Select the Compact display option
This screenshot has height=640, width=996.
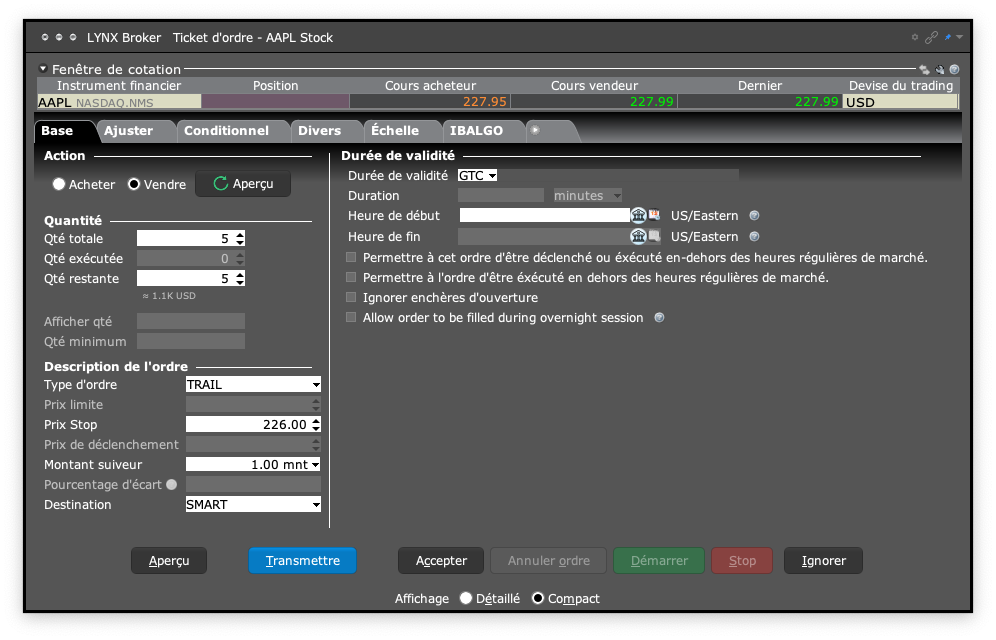(x=537, y=598)
